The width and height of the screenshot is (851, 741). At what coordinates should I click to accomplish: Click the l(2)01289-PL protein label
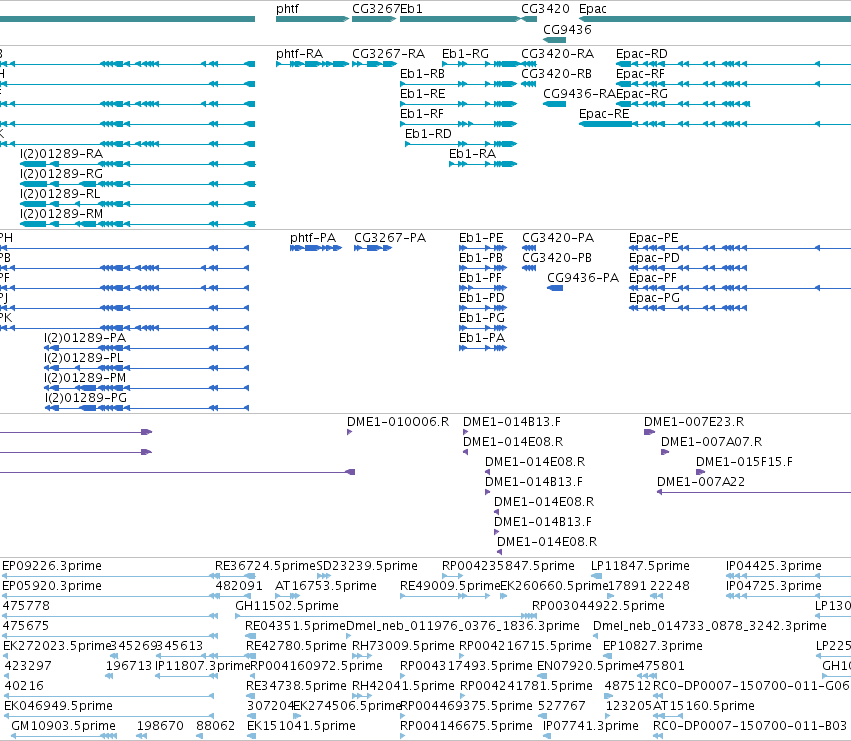click(84, 358)
